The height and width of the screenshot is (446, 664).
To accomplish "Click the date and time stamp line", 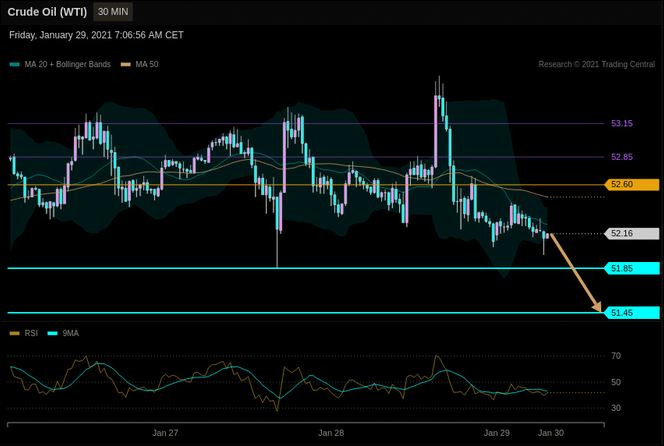I will pyautogui.click(x=96, y=35).
